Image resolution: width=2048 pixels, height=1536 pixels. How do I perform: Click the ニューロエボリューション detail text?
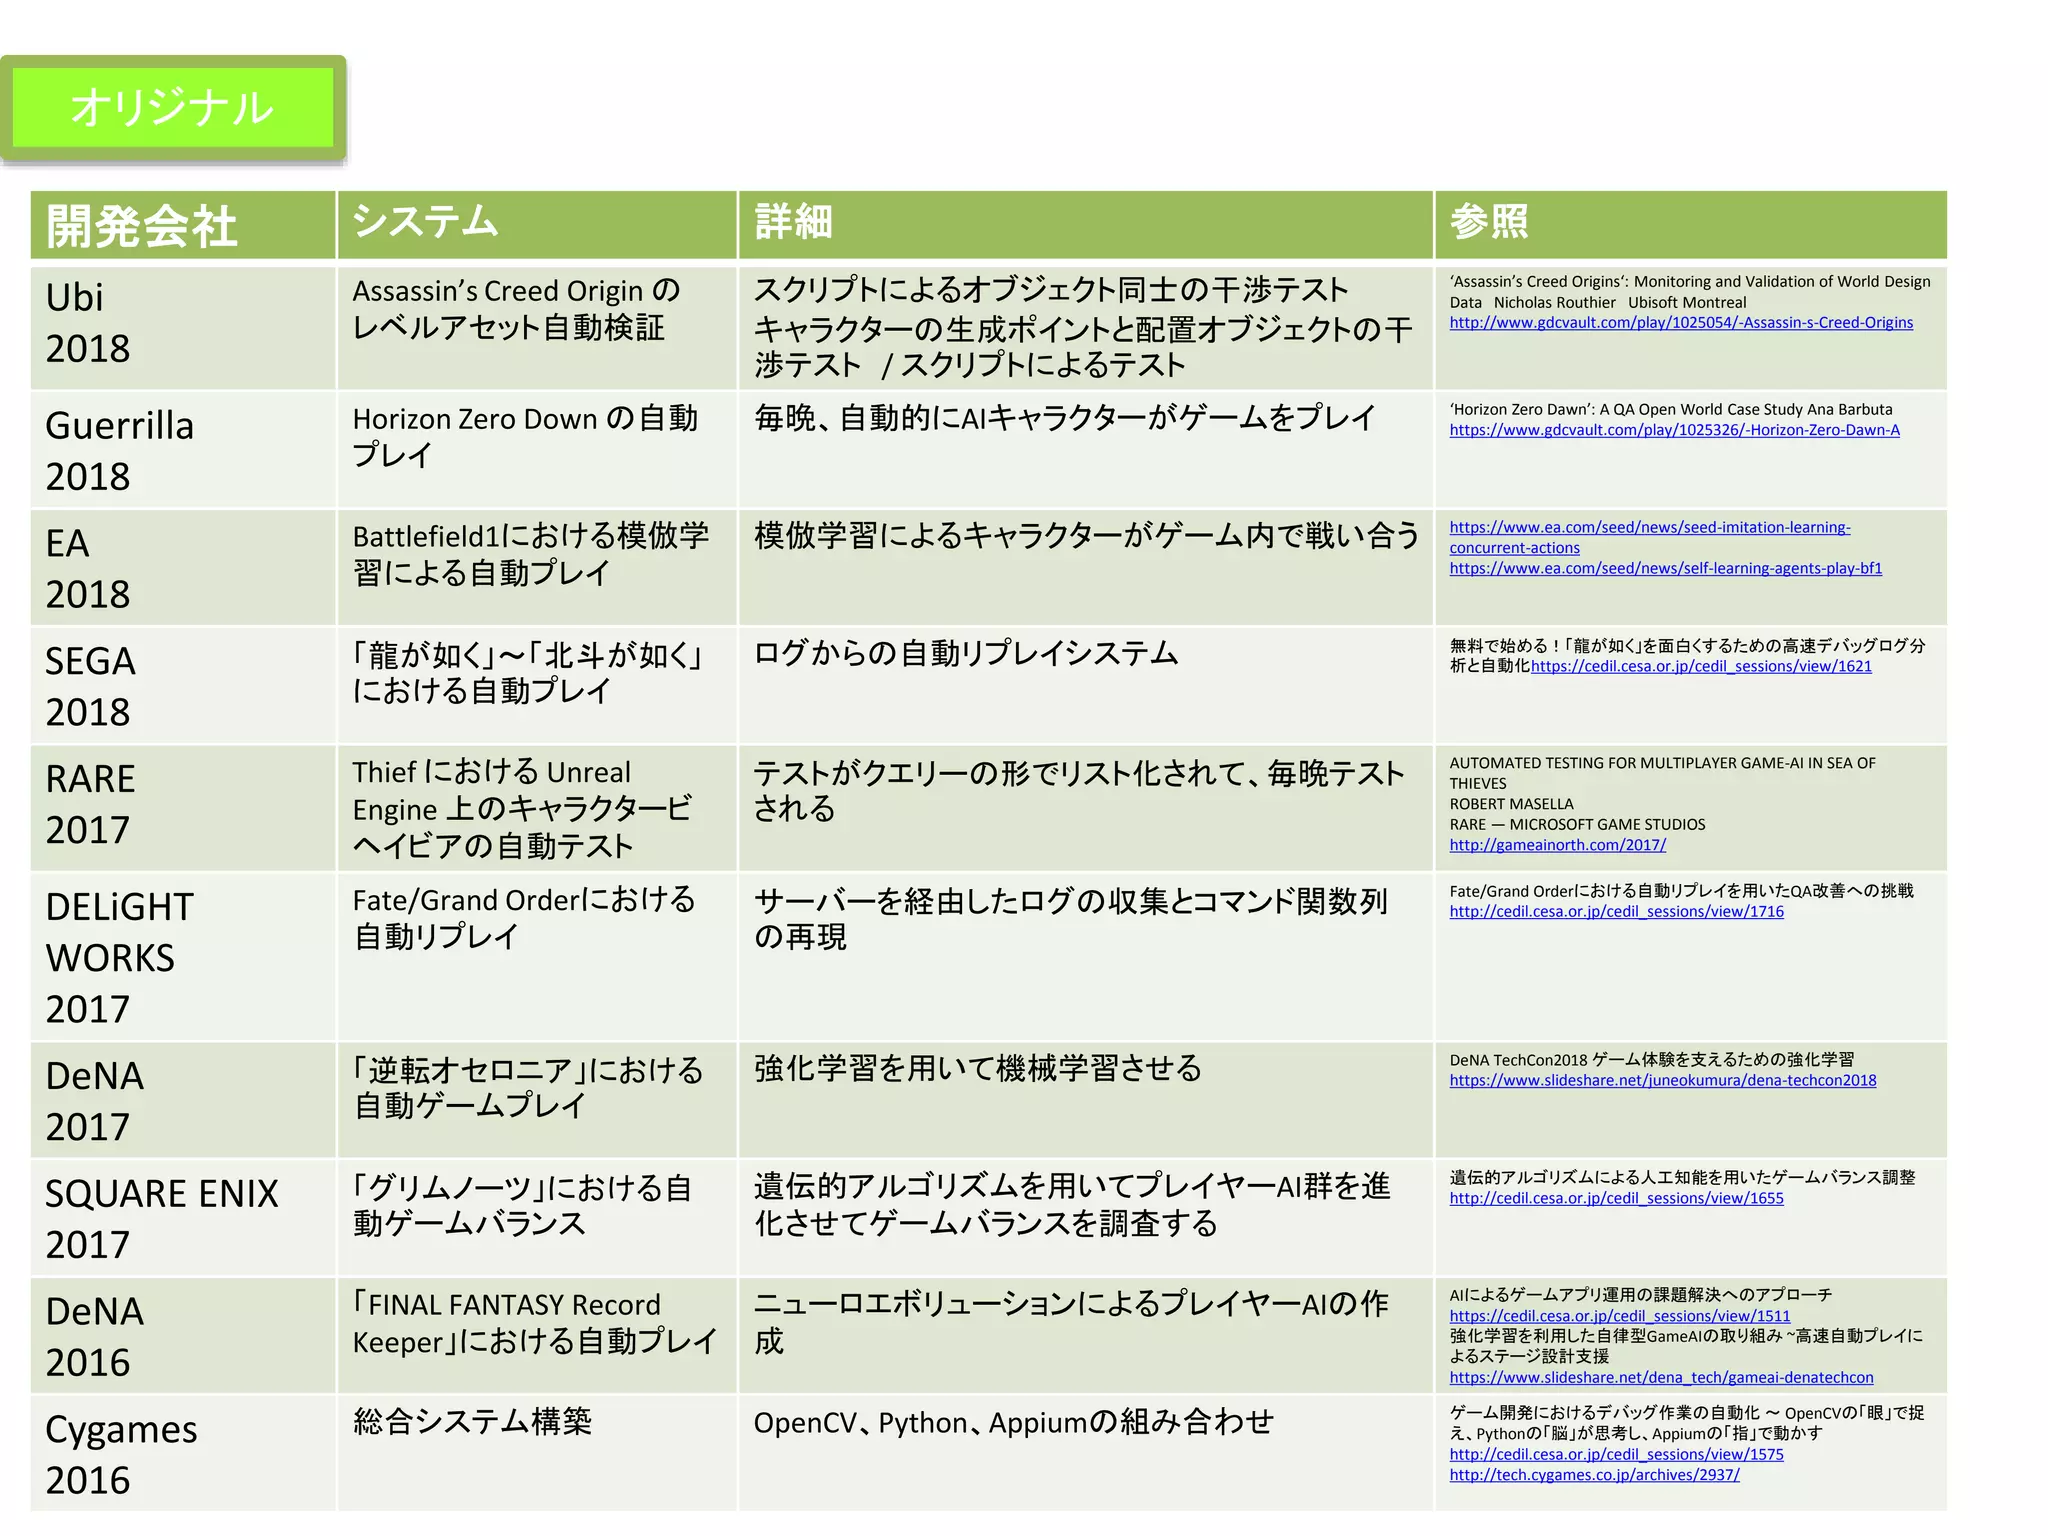coord(1071,1322)
